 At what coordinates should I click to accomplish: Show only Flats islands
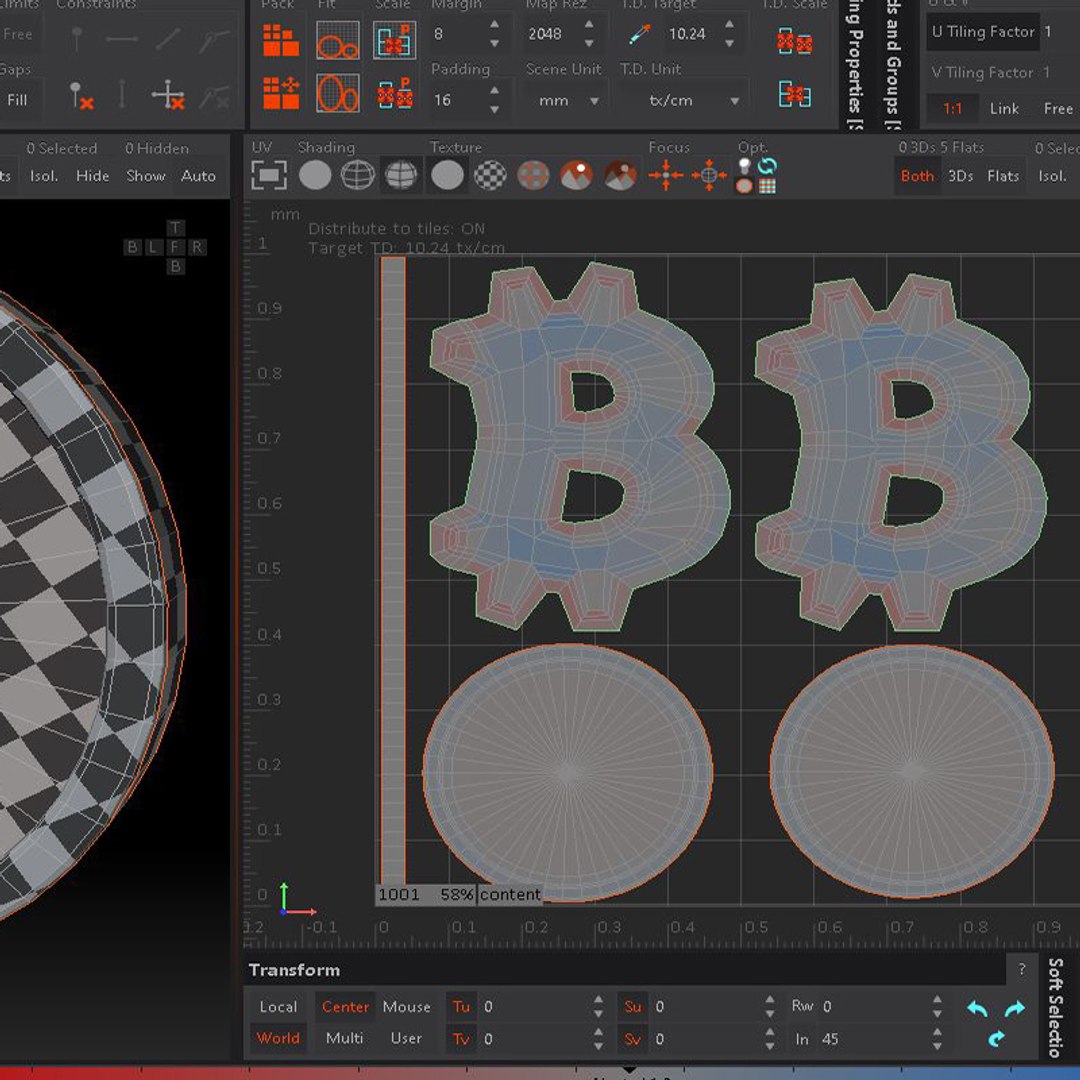(1003, 176)
